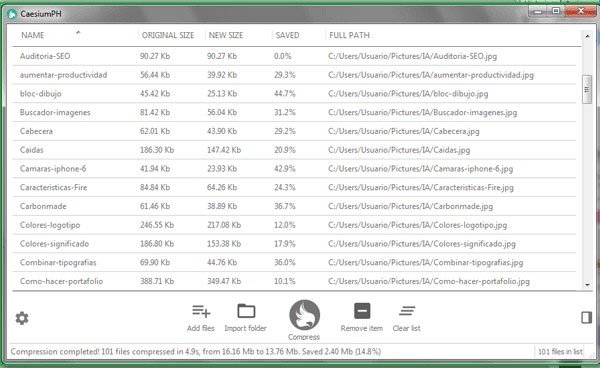Click the Carbonmade.jpg full path cell
Image resolution: width=600 pixels, height=368 pixels.
coord(411,206)
